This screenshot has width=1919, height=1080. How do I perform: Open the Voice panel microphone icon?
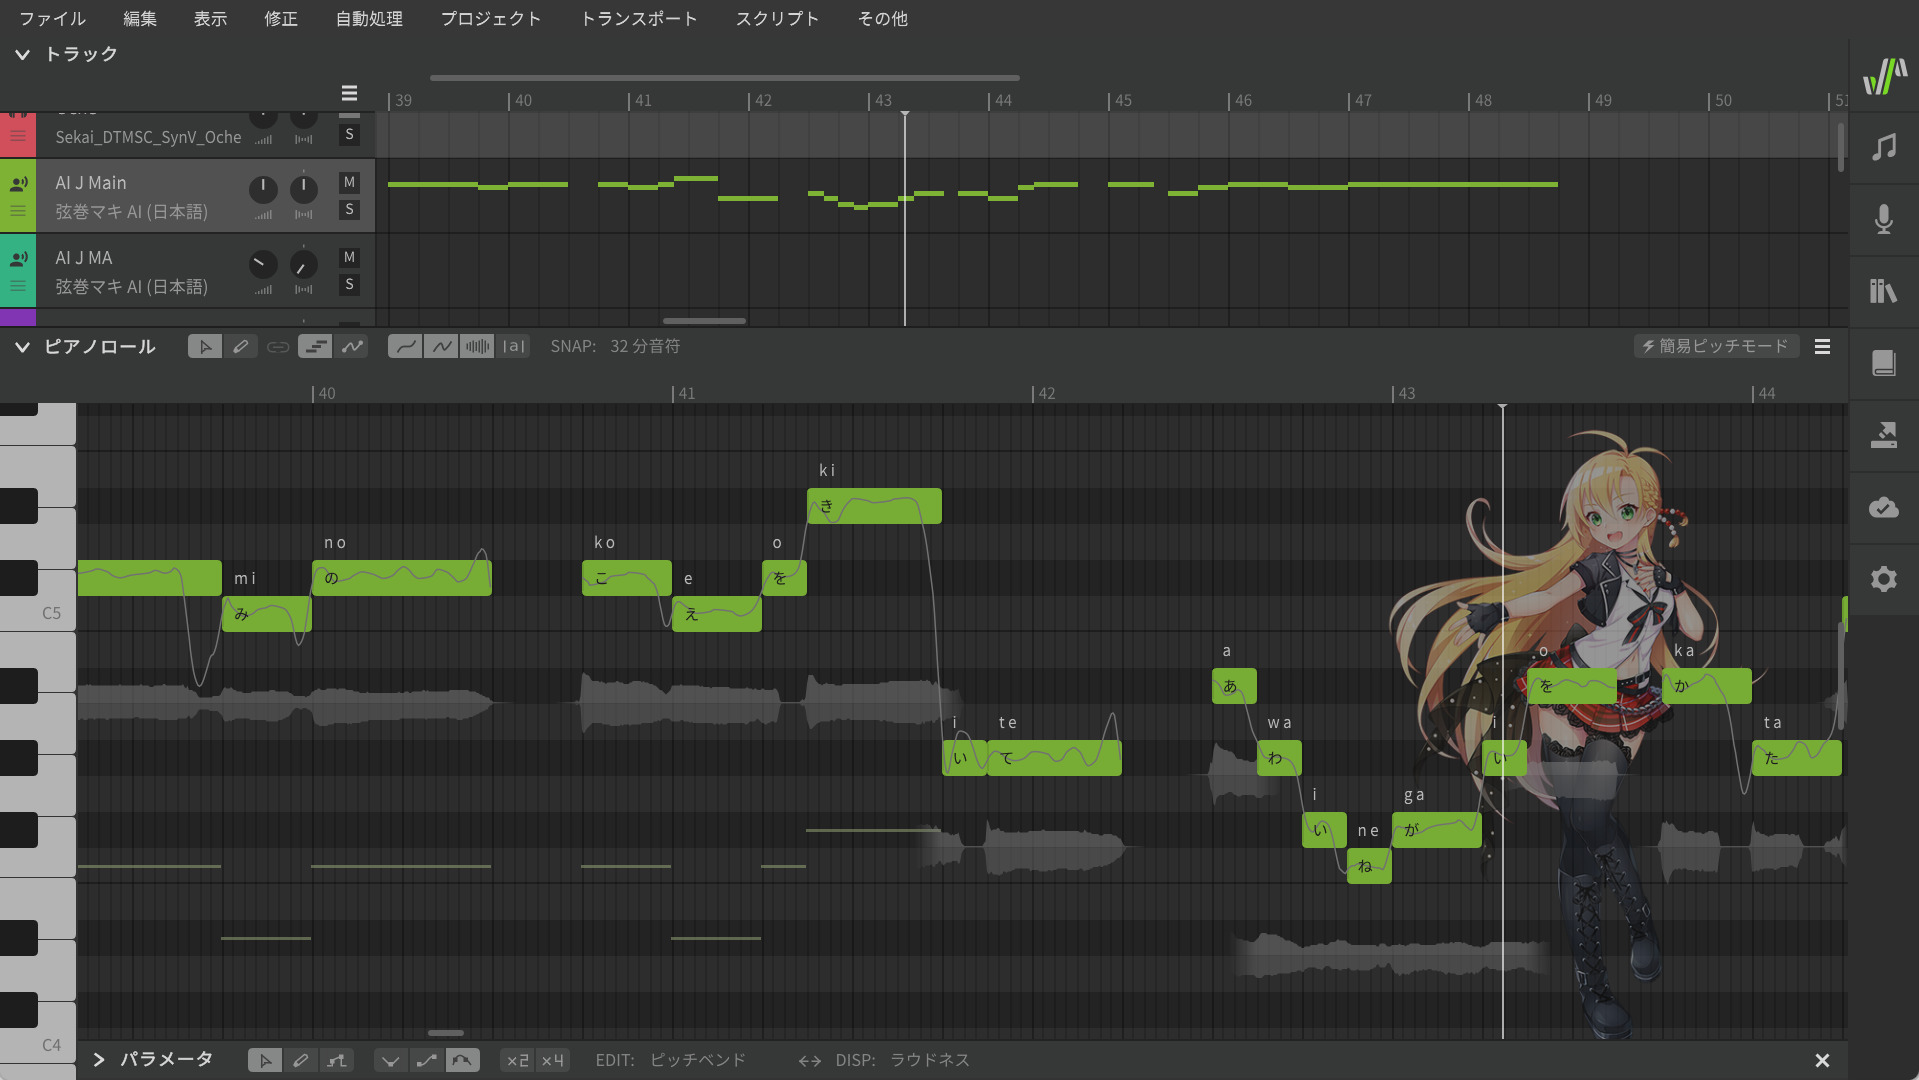1884,219
